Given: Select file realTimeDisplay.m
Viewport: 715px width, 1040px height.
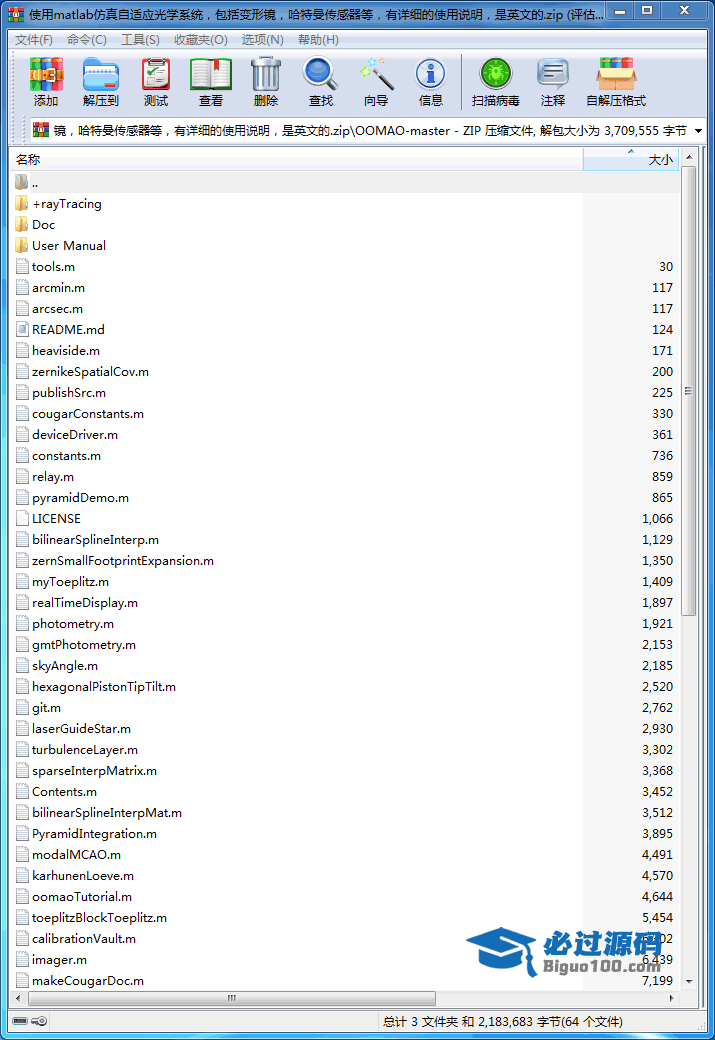Looking at the screenshot, I should coord(85,603).
